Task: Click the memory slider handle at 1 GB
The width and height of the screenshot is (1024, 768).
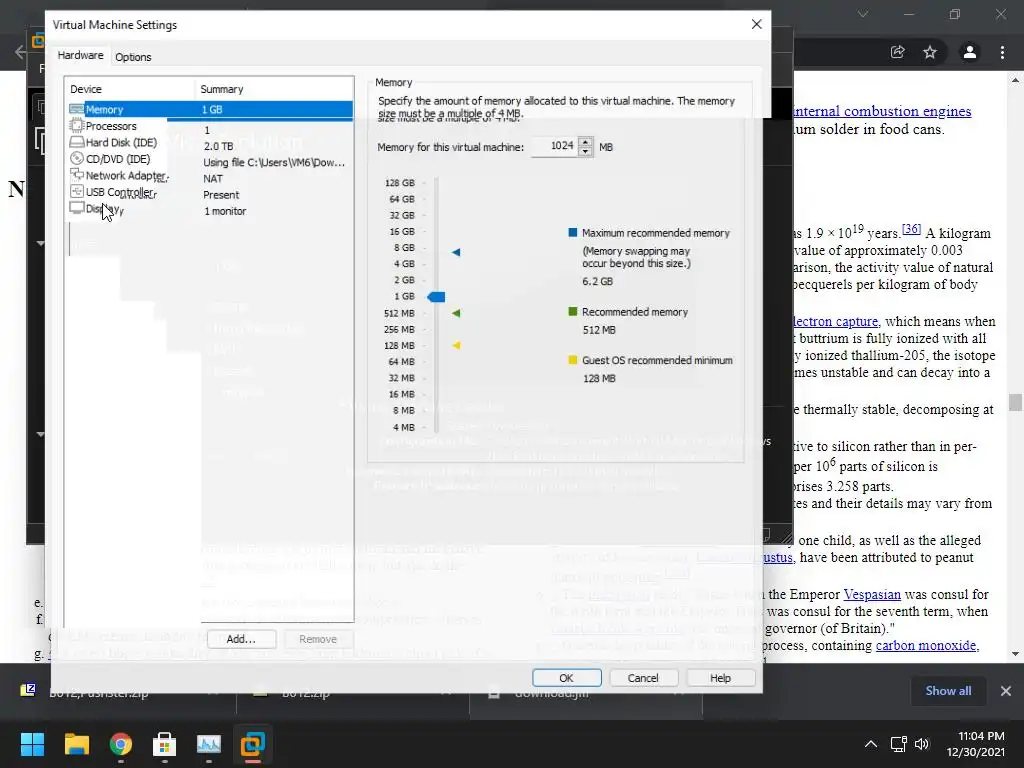Action: coord(436,296)
